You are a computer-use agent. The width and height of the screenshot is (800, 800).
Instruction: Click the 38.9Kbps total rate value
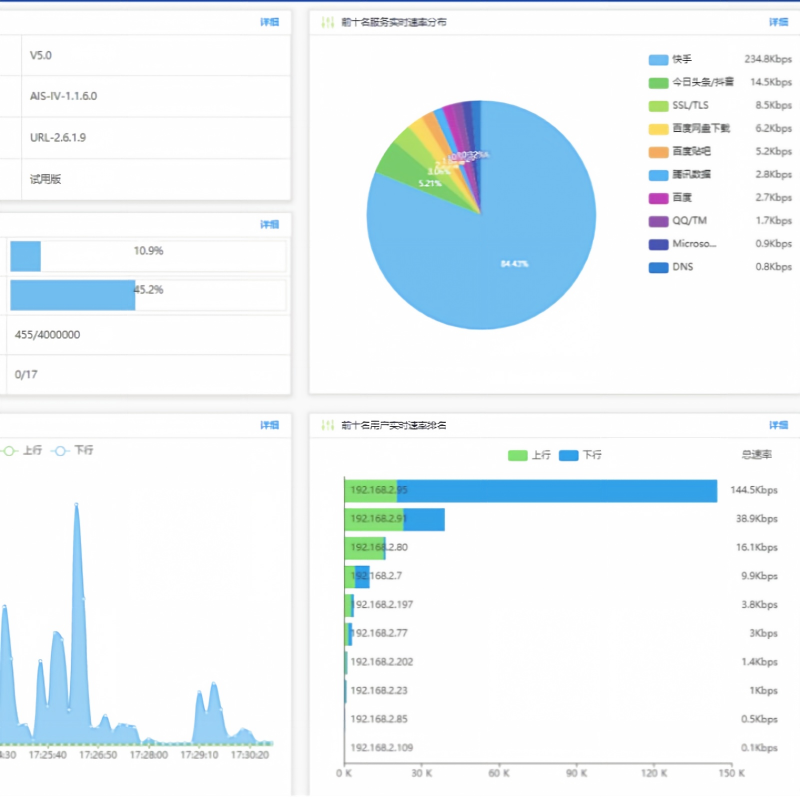click(757, 518)
